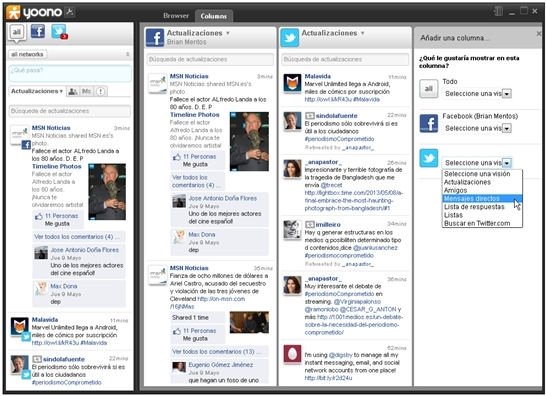Open the Actualizaciones dropdown in the sidebar

[37, 91]
